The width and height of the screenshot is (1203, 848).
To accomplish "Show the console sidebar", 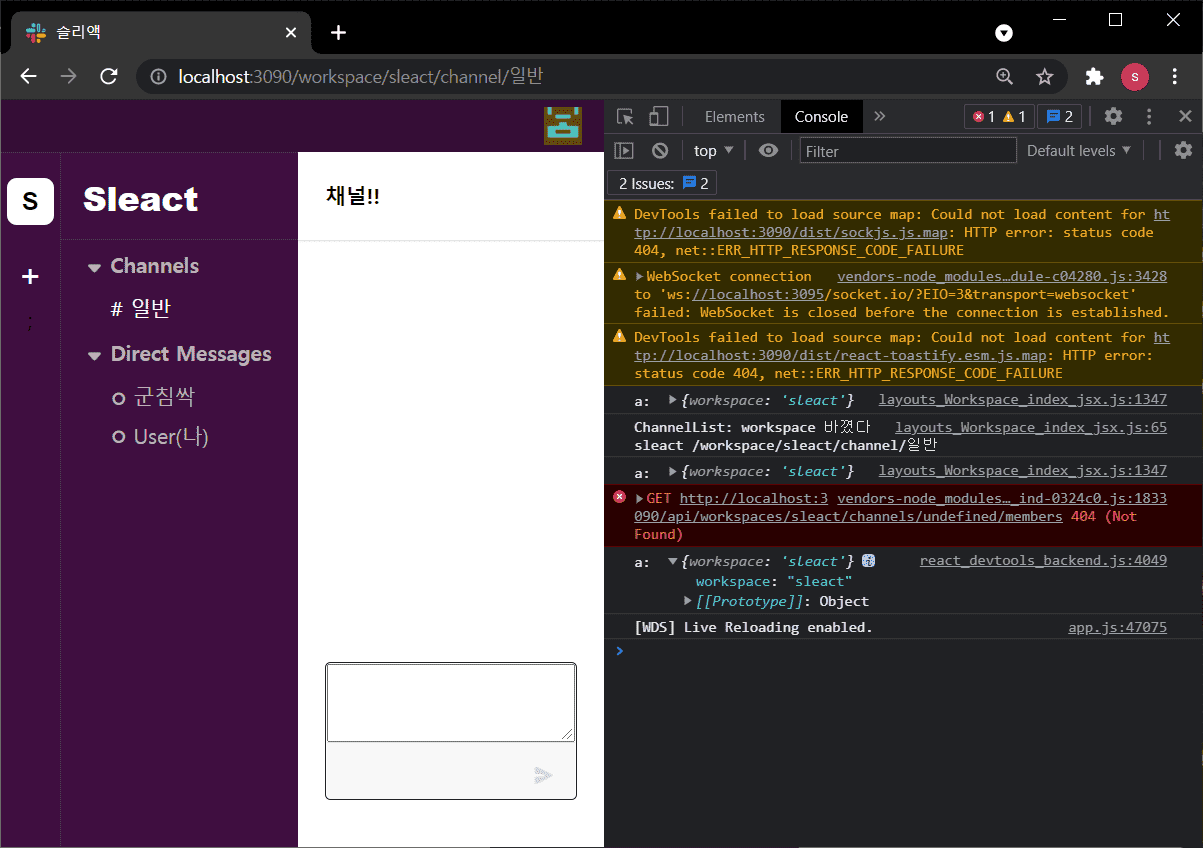I will coord(624,151).
